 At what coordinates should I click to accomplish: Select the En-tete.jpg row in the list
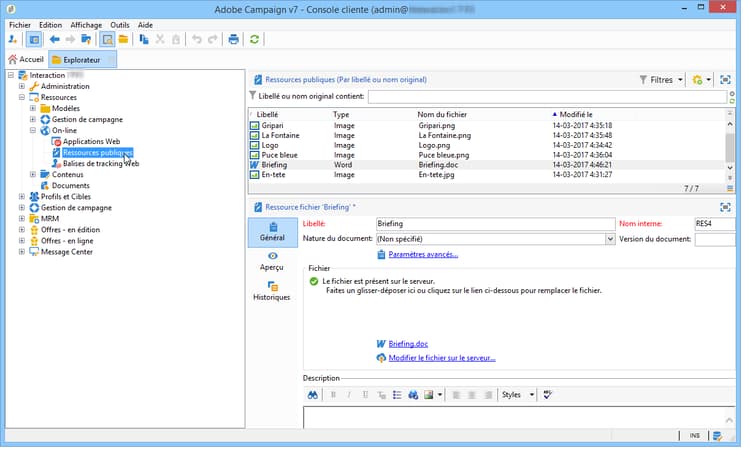[x=488, y=175]
